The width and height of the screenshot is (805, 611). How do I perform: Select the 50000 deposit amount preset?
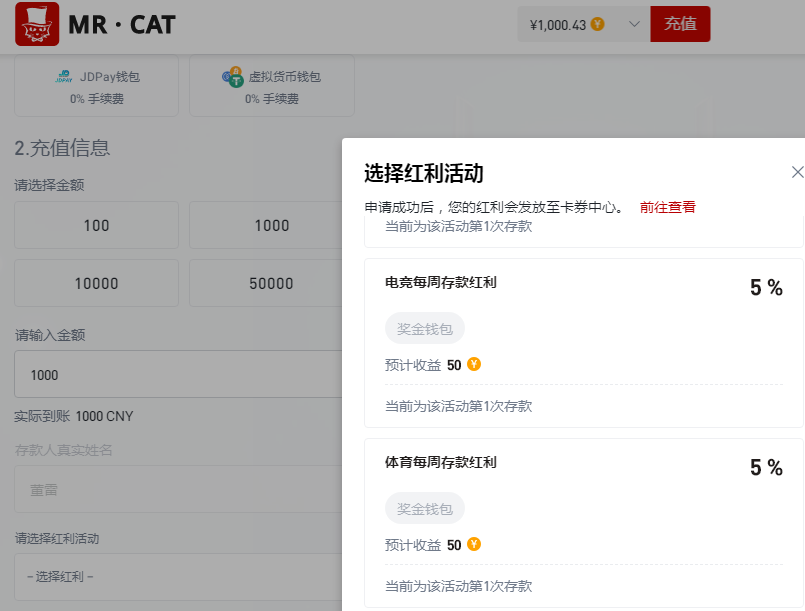(272, 283)
